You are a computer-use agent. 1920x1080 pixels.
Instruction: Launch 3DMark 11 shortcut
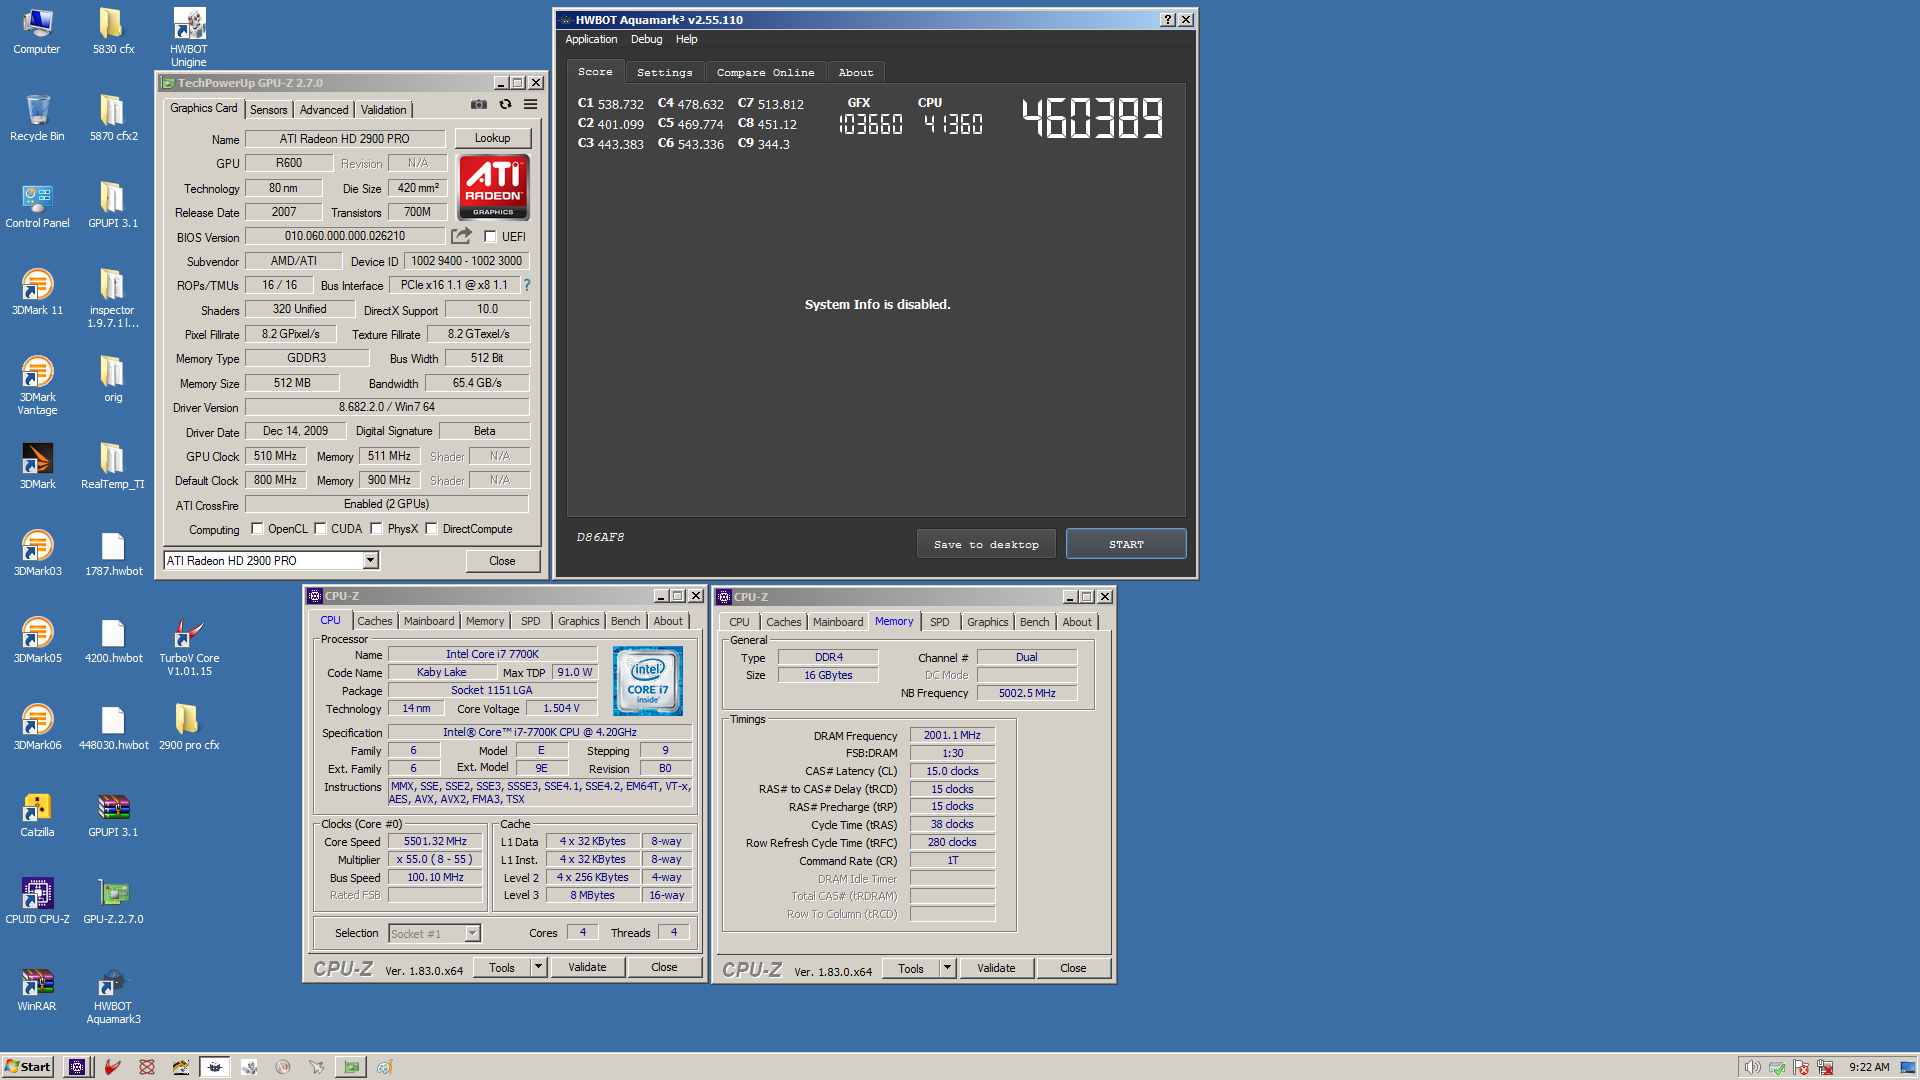37,292
